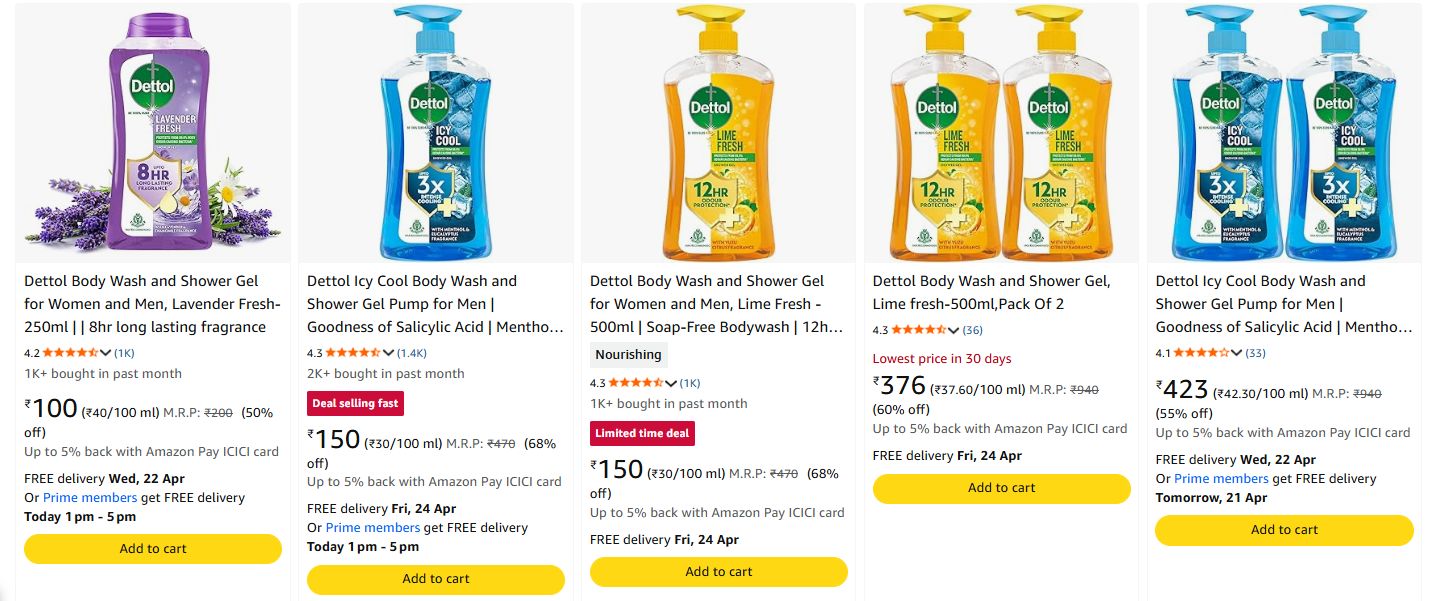The width and height of the screenshot is (1430, 601).
Task: Add Lavender Fresh 250ml to cart
Action: coord(153,548)
